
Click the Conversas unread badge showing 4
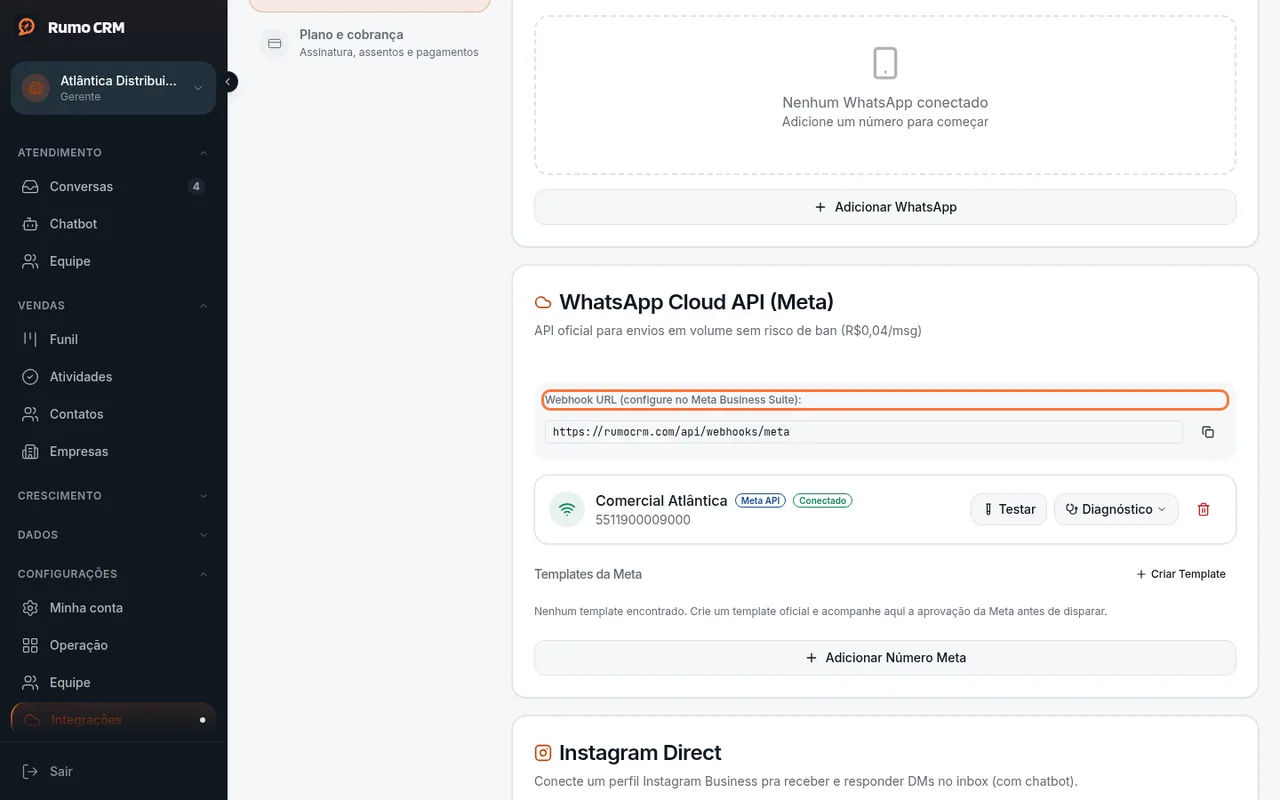point(196,187)
